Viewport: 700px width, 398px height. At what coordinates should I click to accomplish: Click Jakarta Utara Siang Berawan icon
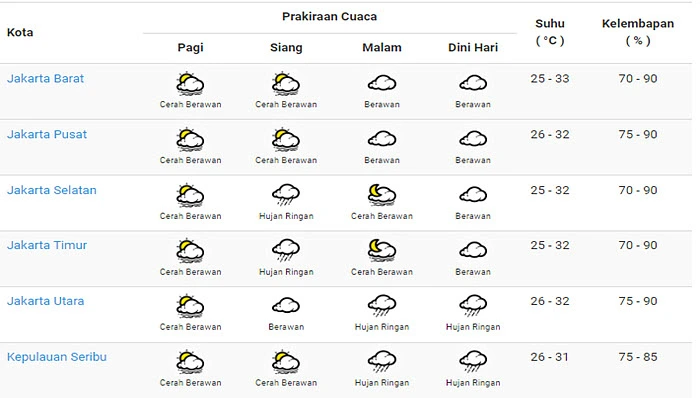click(286, 306)
